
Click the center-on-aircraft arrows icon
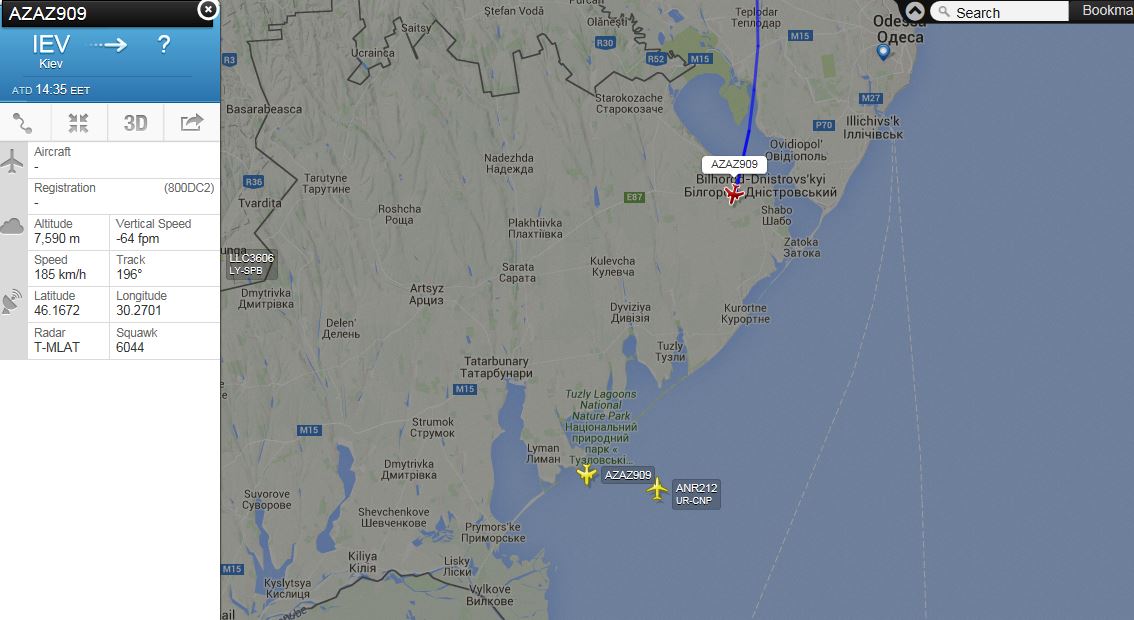click(78, 123)
